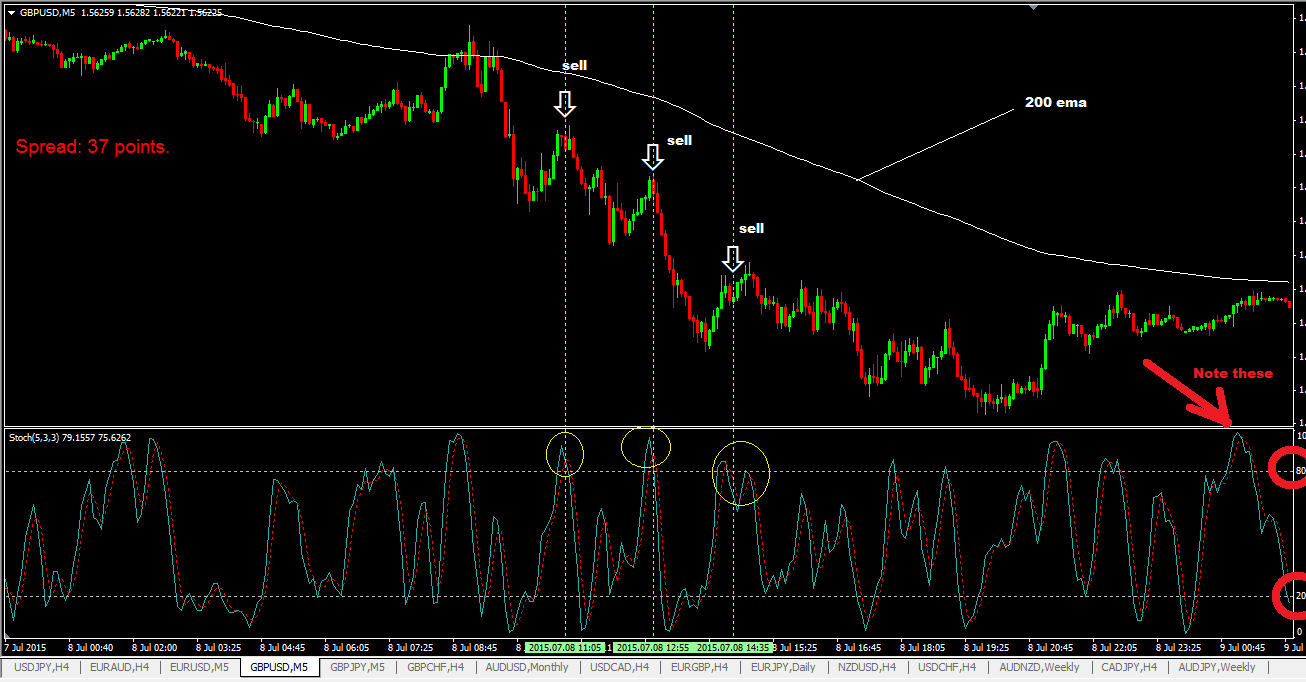Click the '8 Jul 06:05' time axis label
1306x682 pixels.
(x=345, y=647)
